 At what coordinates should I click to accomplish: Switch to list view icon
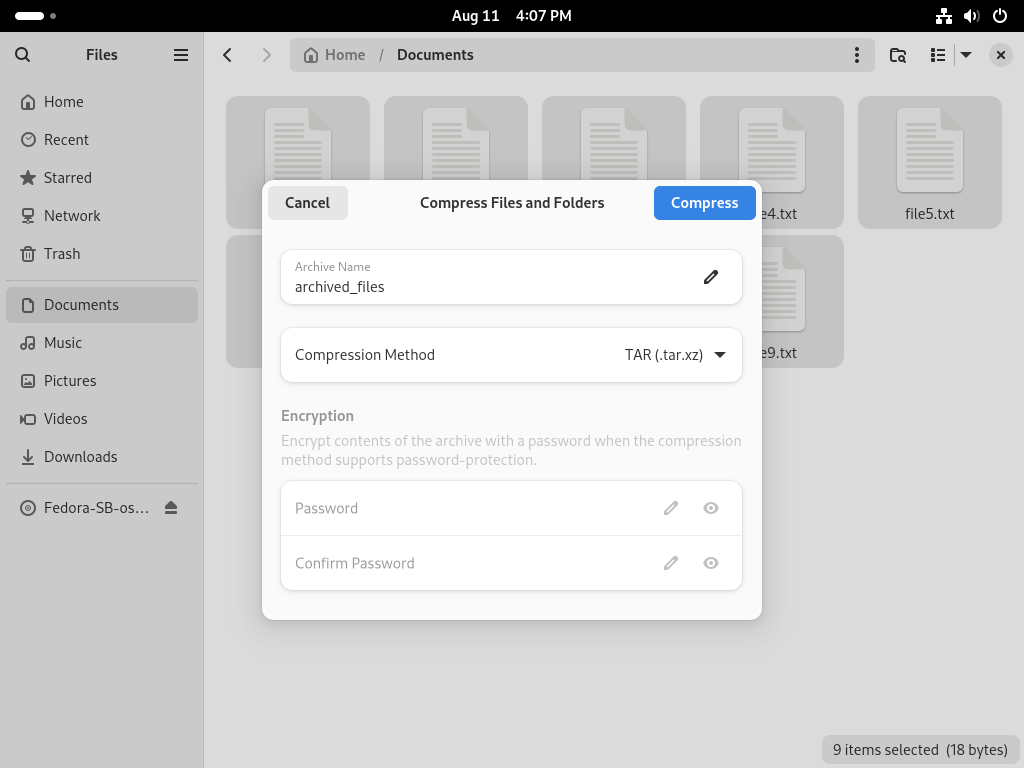tap(938, 55)
